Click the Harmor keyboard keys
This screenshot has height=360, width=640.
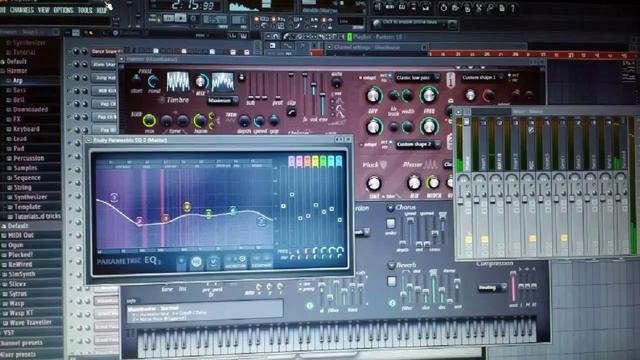click(x=337, y=335)
